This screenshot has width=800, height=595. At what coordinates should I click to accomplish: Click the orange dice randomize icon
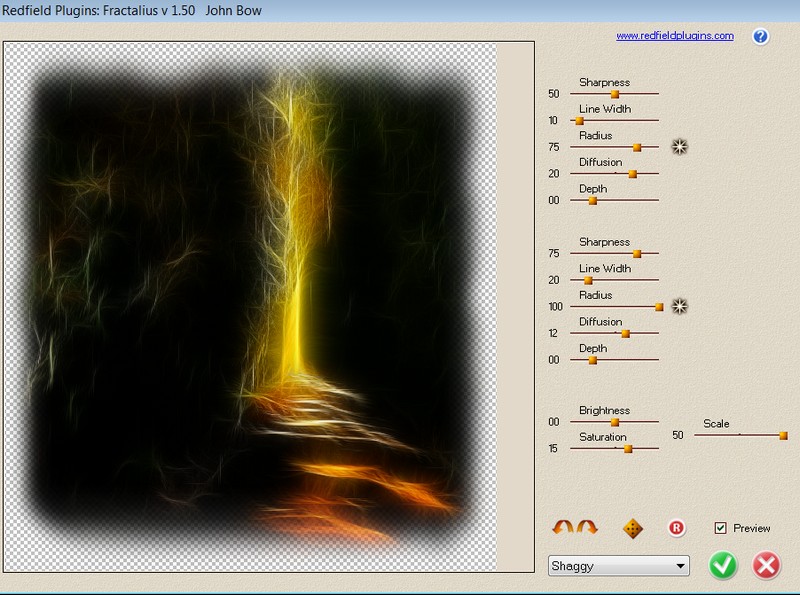point(633,529)
